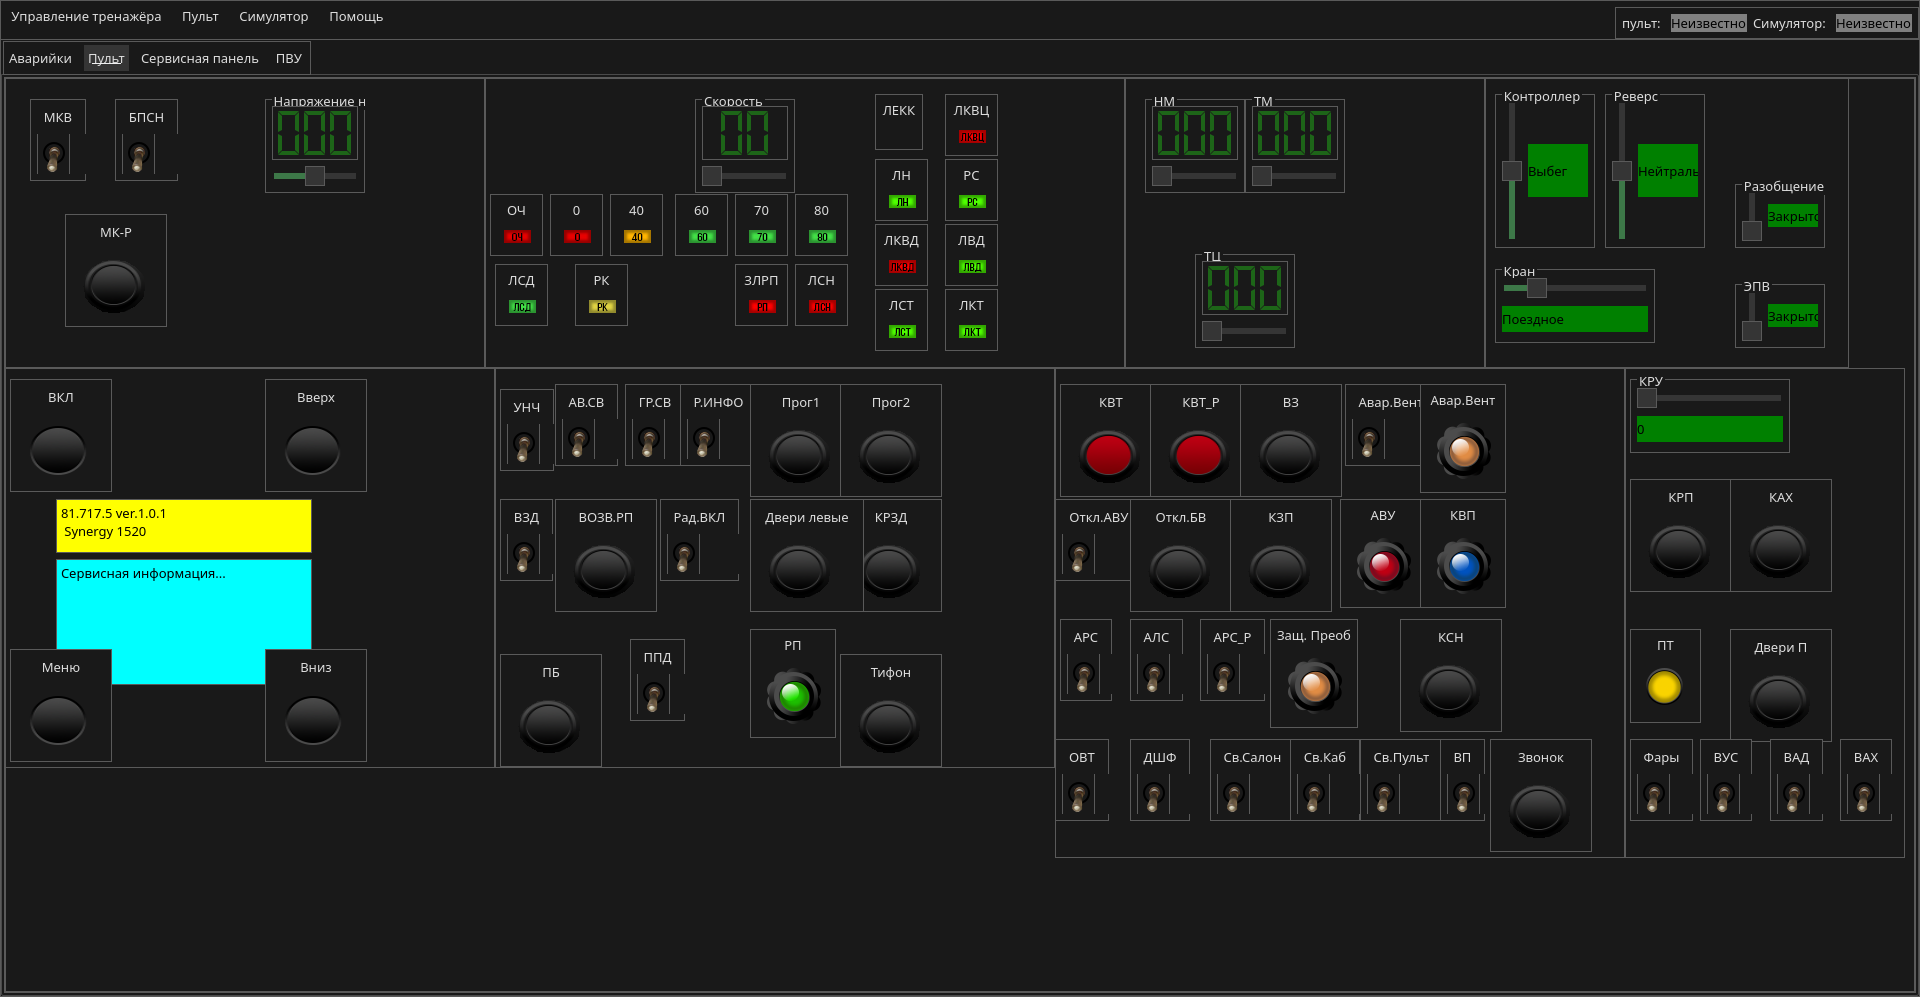Push the КСН round button
This screenshot has width=1920, height=997.
pos(1448,691)
